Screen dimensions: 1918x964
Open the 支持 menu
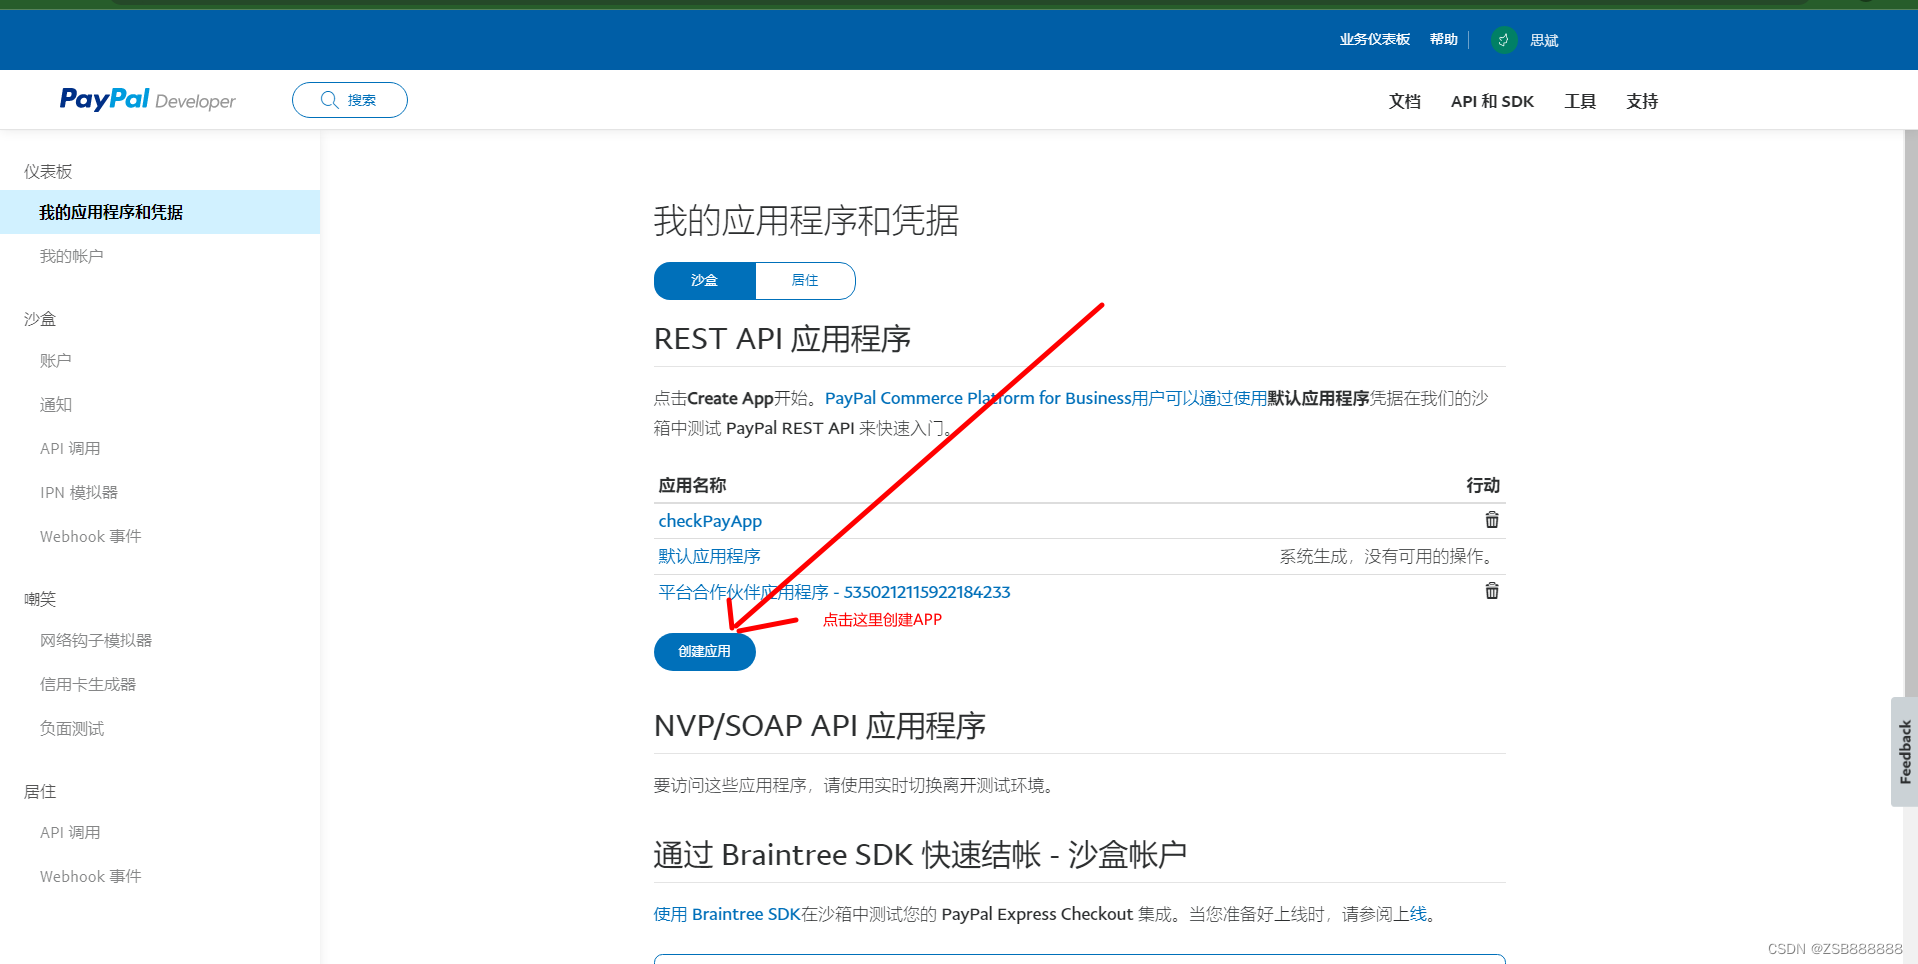click(x=1642, y=101)
